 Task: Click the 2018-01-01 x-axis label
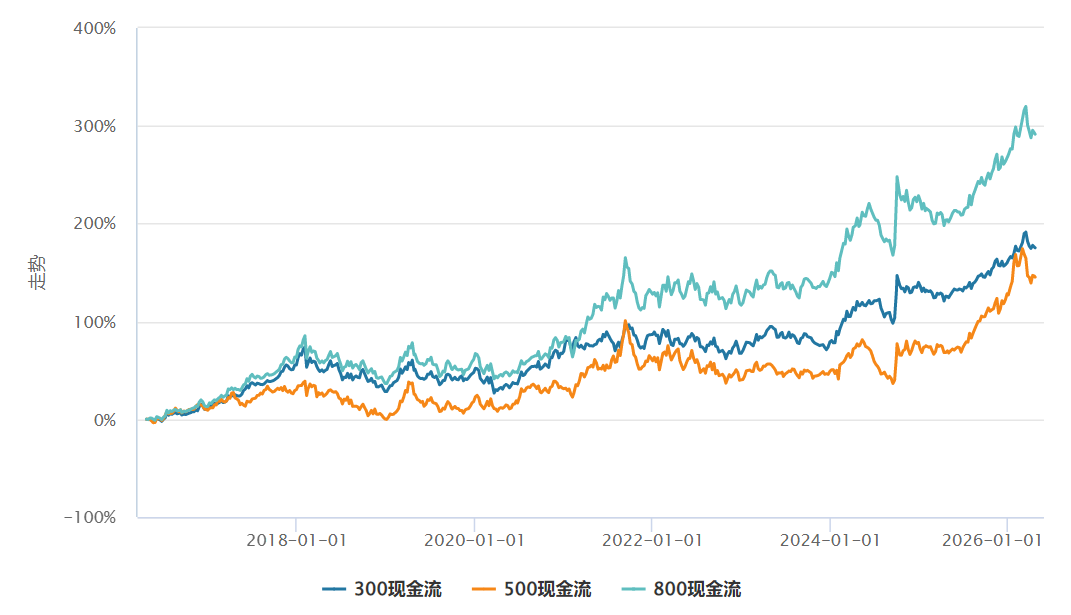(296, 540)
